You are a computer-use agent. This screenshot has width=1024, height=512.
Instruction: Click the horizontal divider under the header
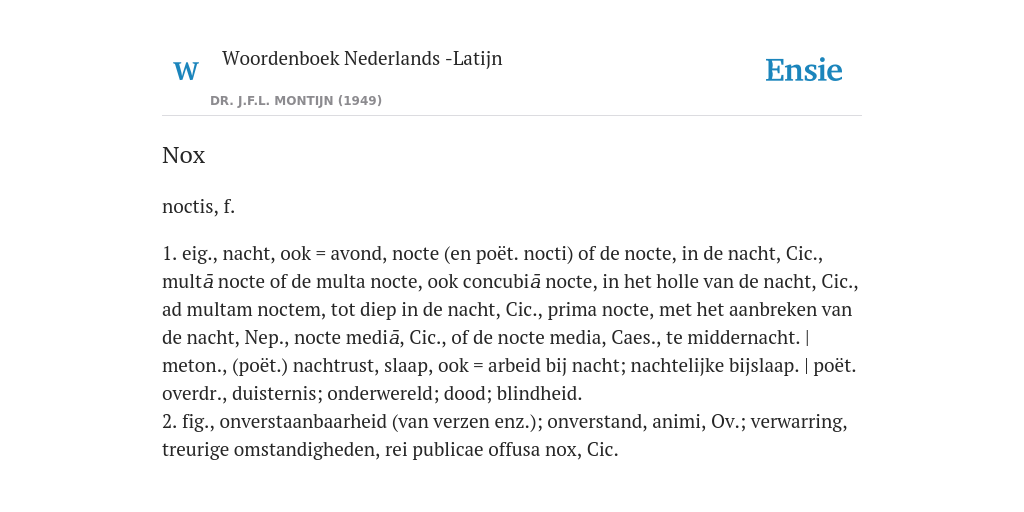(512, 116)
